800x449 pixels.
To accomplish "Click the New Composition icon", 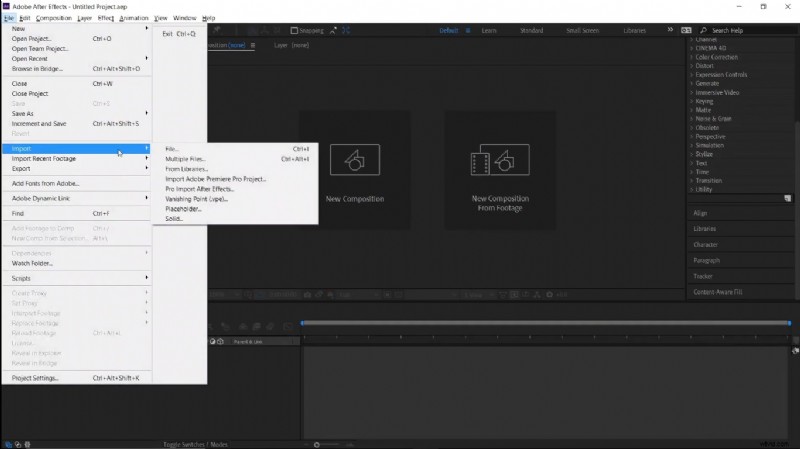I will point(355,160).
